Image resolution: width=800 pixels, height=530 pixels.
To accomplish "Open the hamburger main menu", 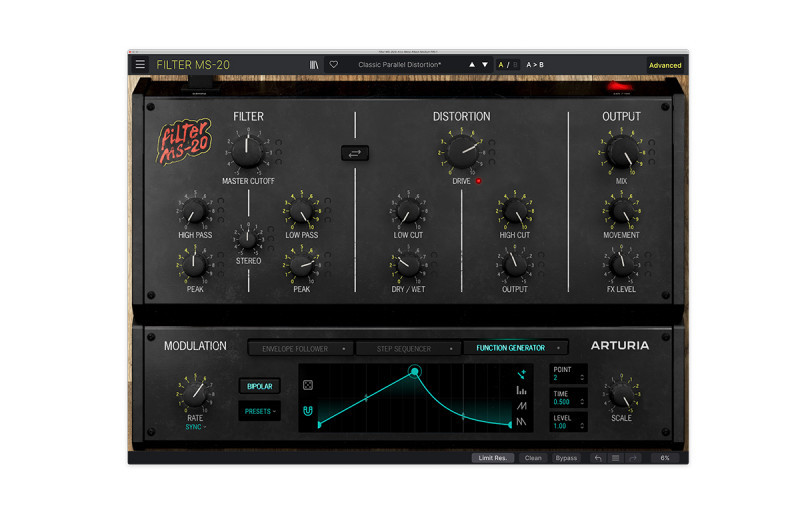I will point(140,65).
